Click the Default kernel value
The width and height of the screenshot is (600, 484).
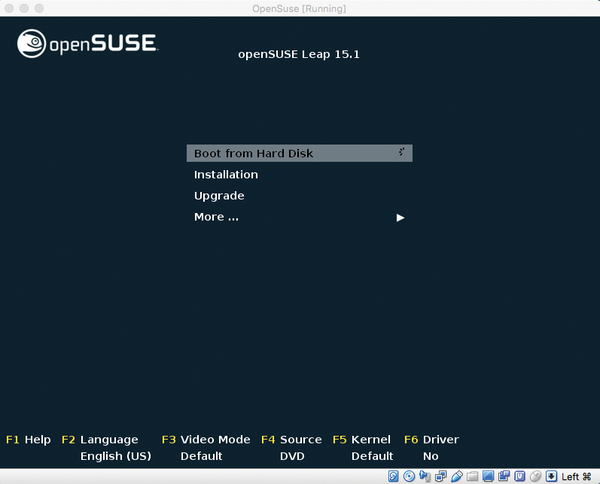point(372,456)
